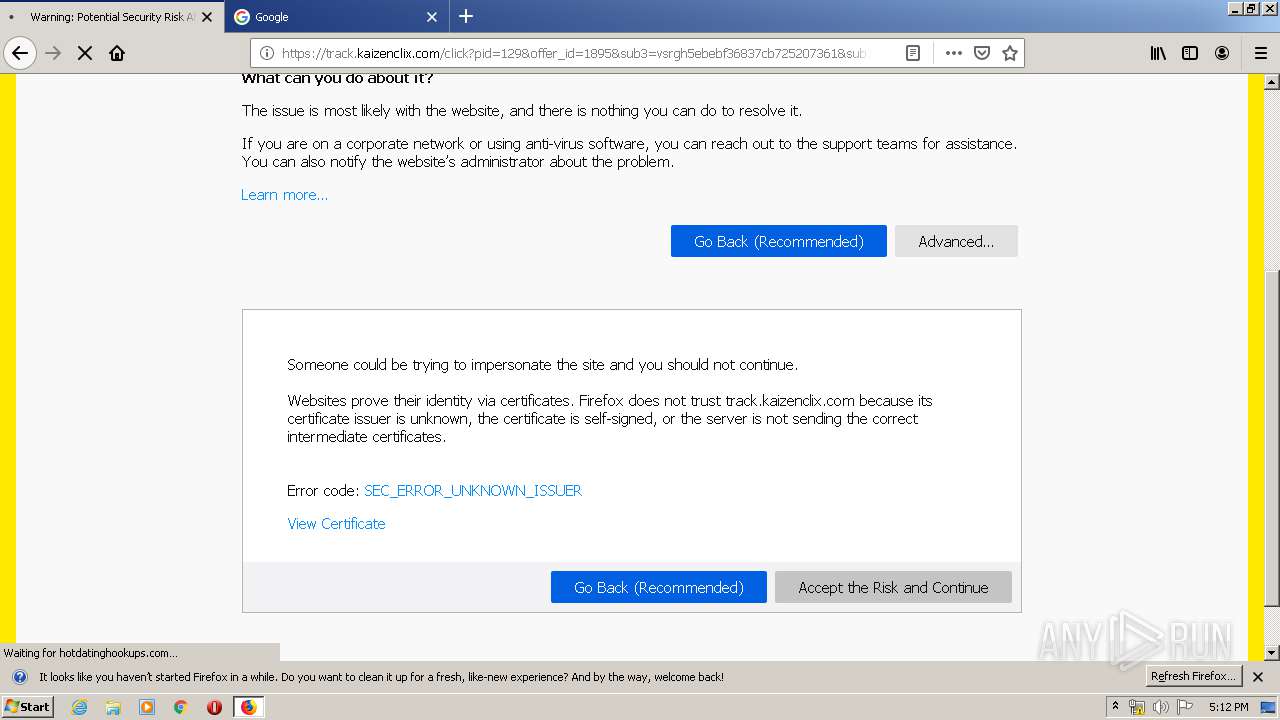
Task: Click scrollbar down arrow
Action: (x=1272, y=653)
